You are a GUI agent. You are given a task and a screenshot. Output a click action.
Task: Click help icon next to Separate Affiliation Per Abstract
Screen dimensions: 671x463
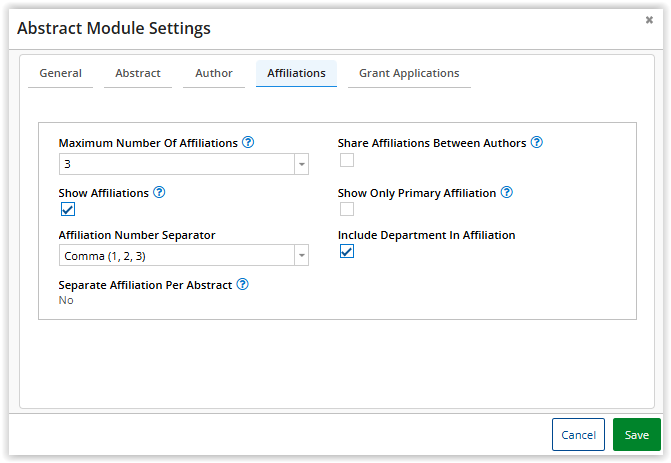click(x=243, y=285)
